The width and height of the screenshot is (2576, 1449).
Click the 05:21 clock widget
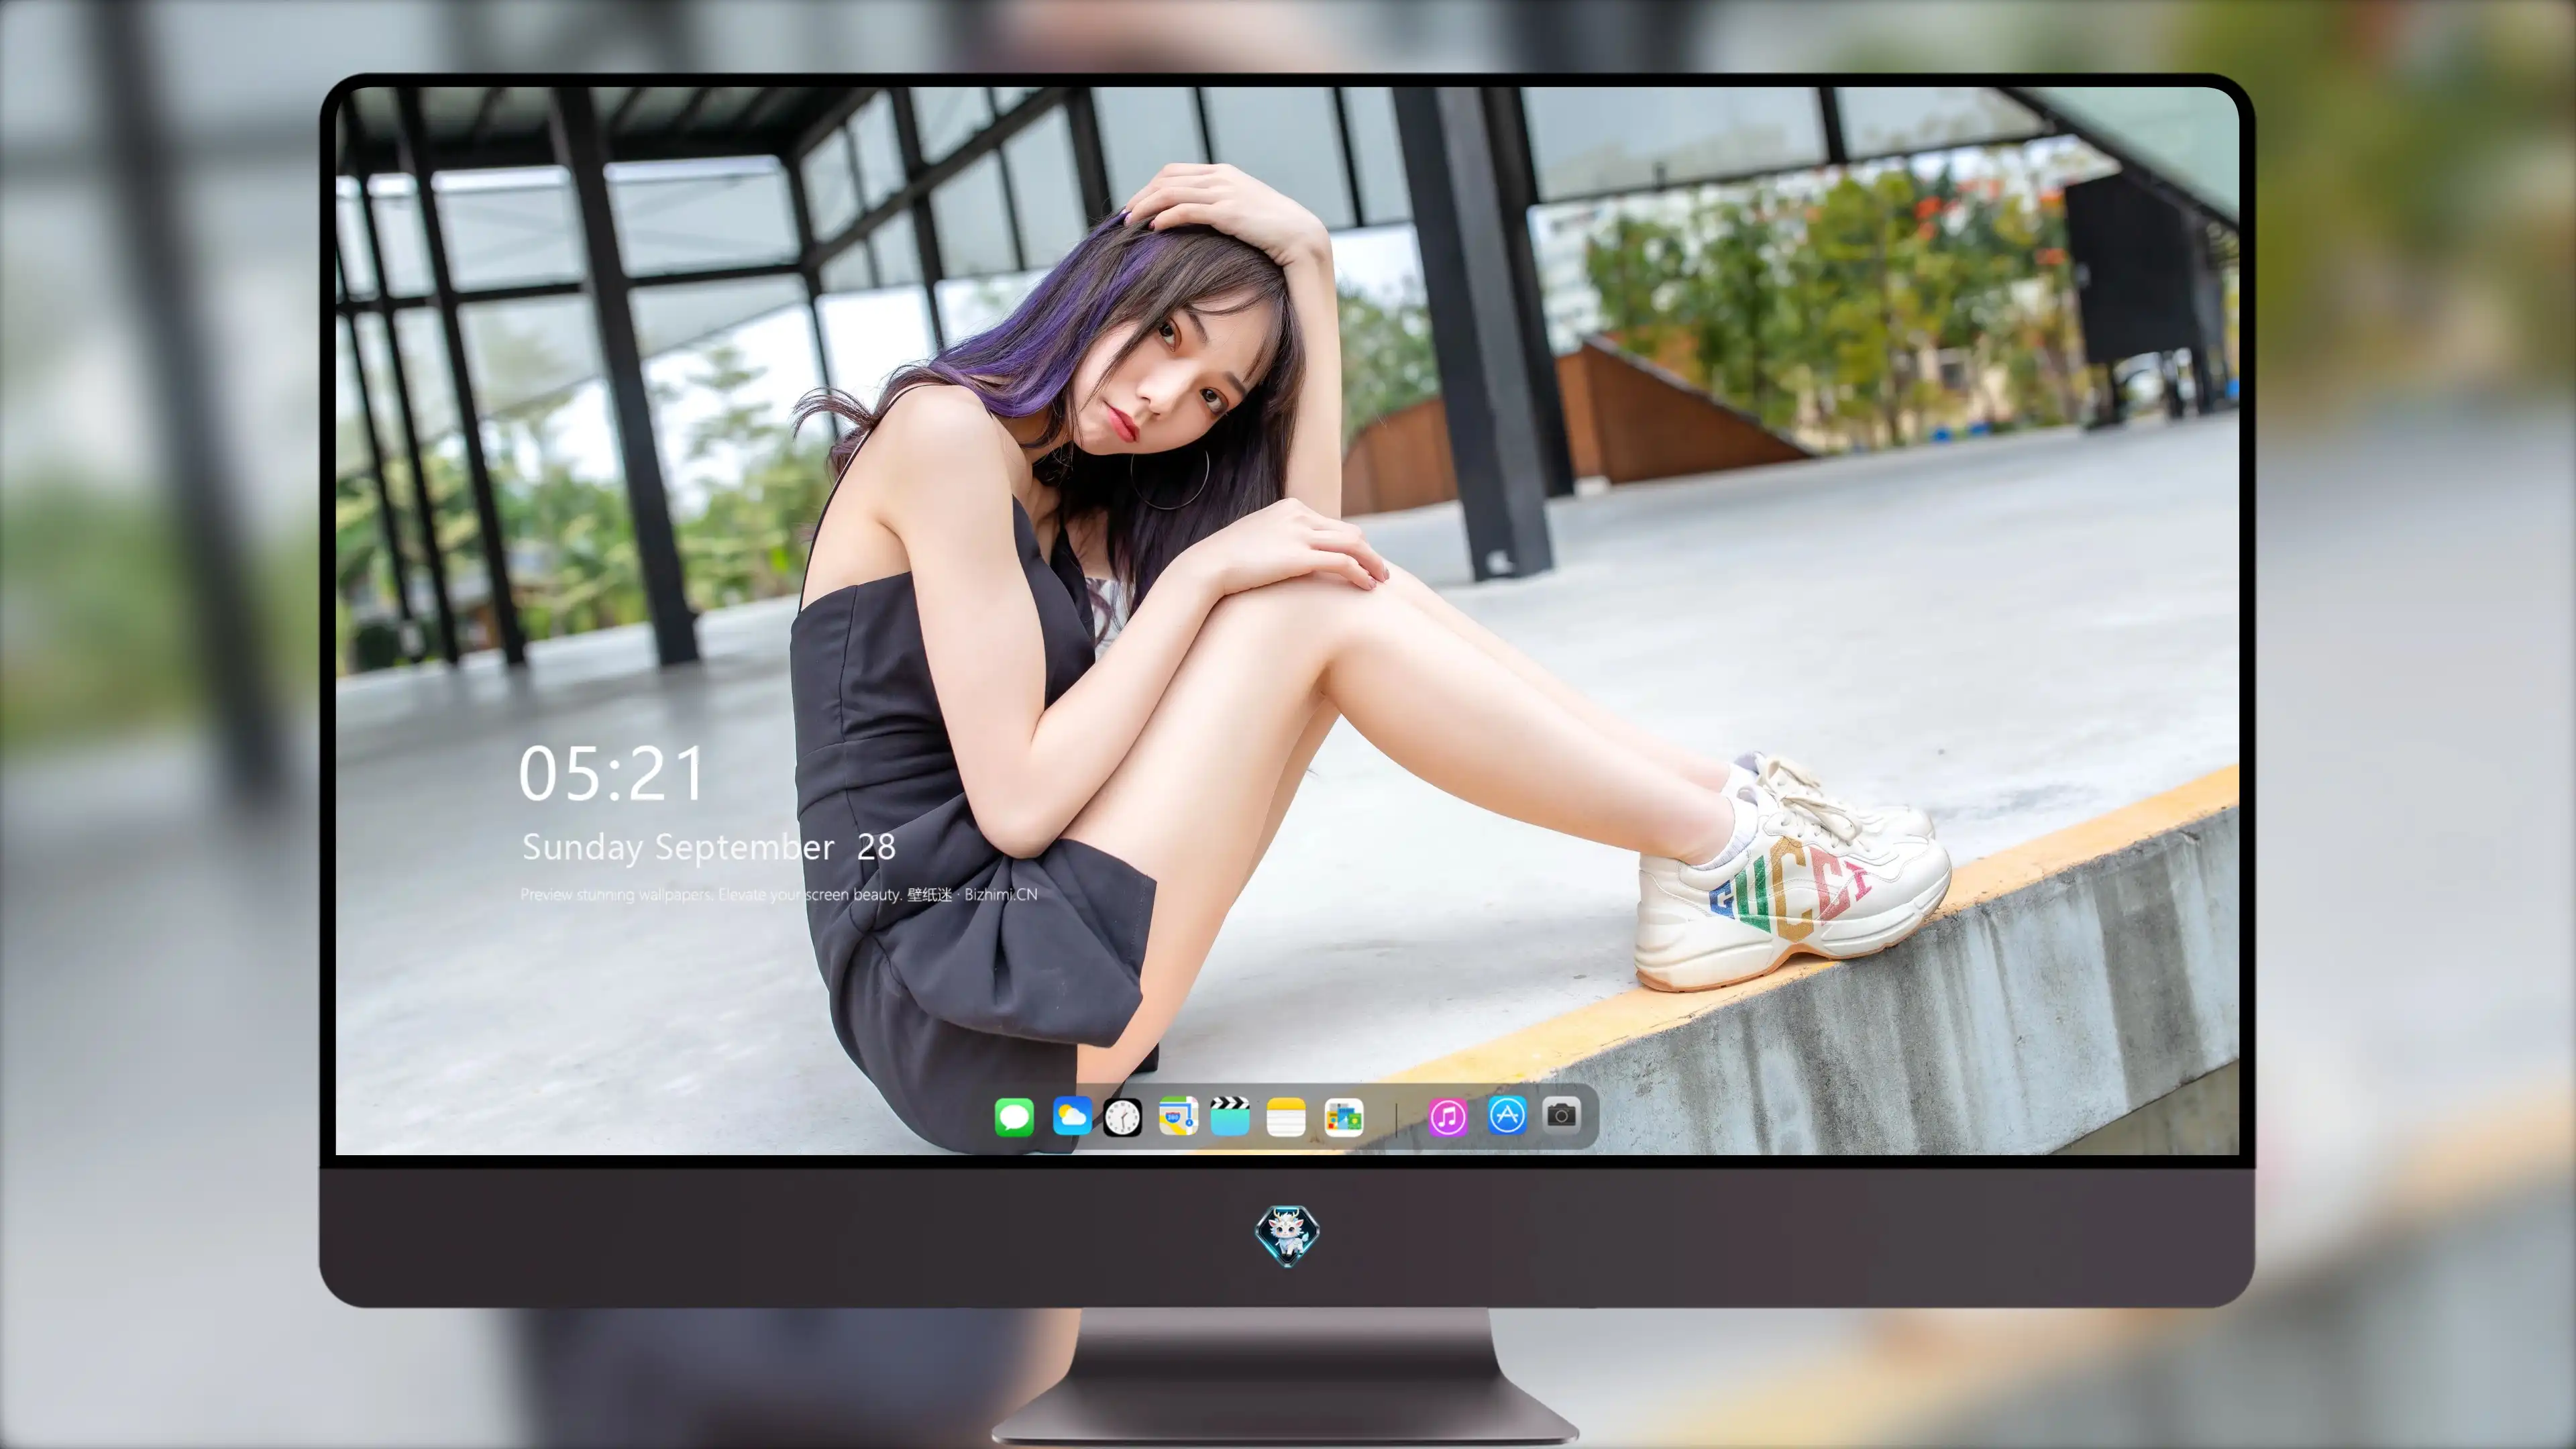tap(611, 774)
